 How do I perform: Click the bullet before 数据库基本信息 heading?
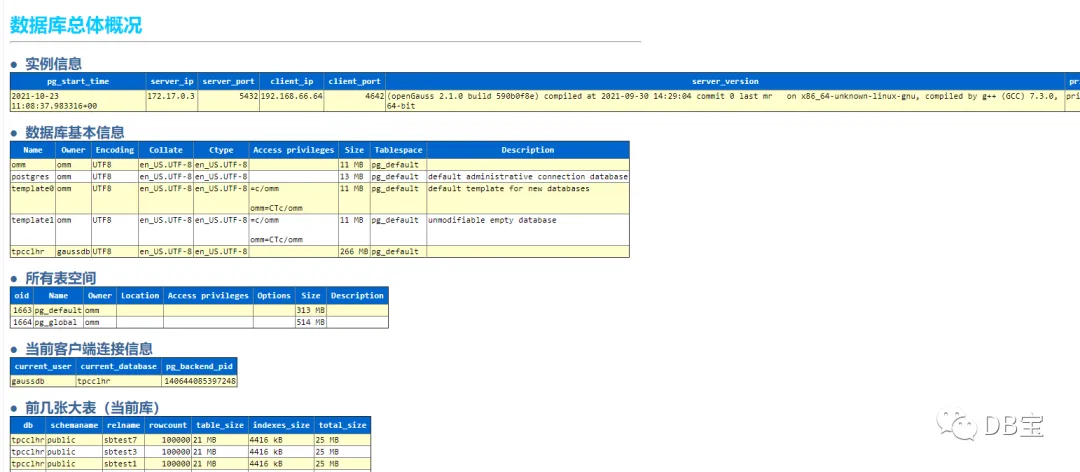pyautogui.click(x=14, y=133)
